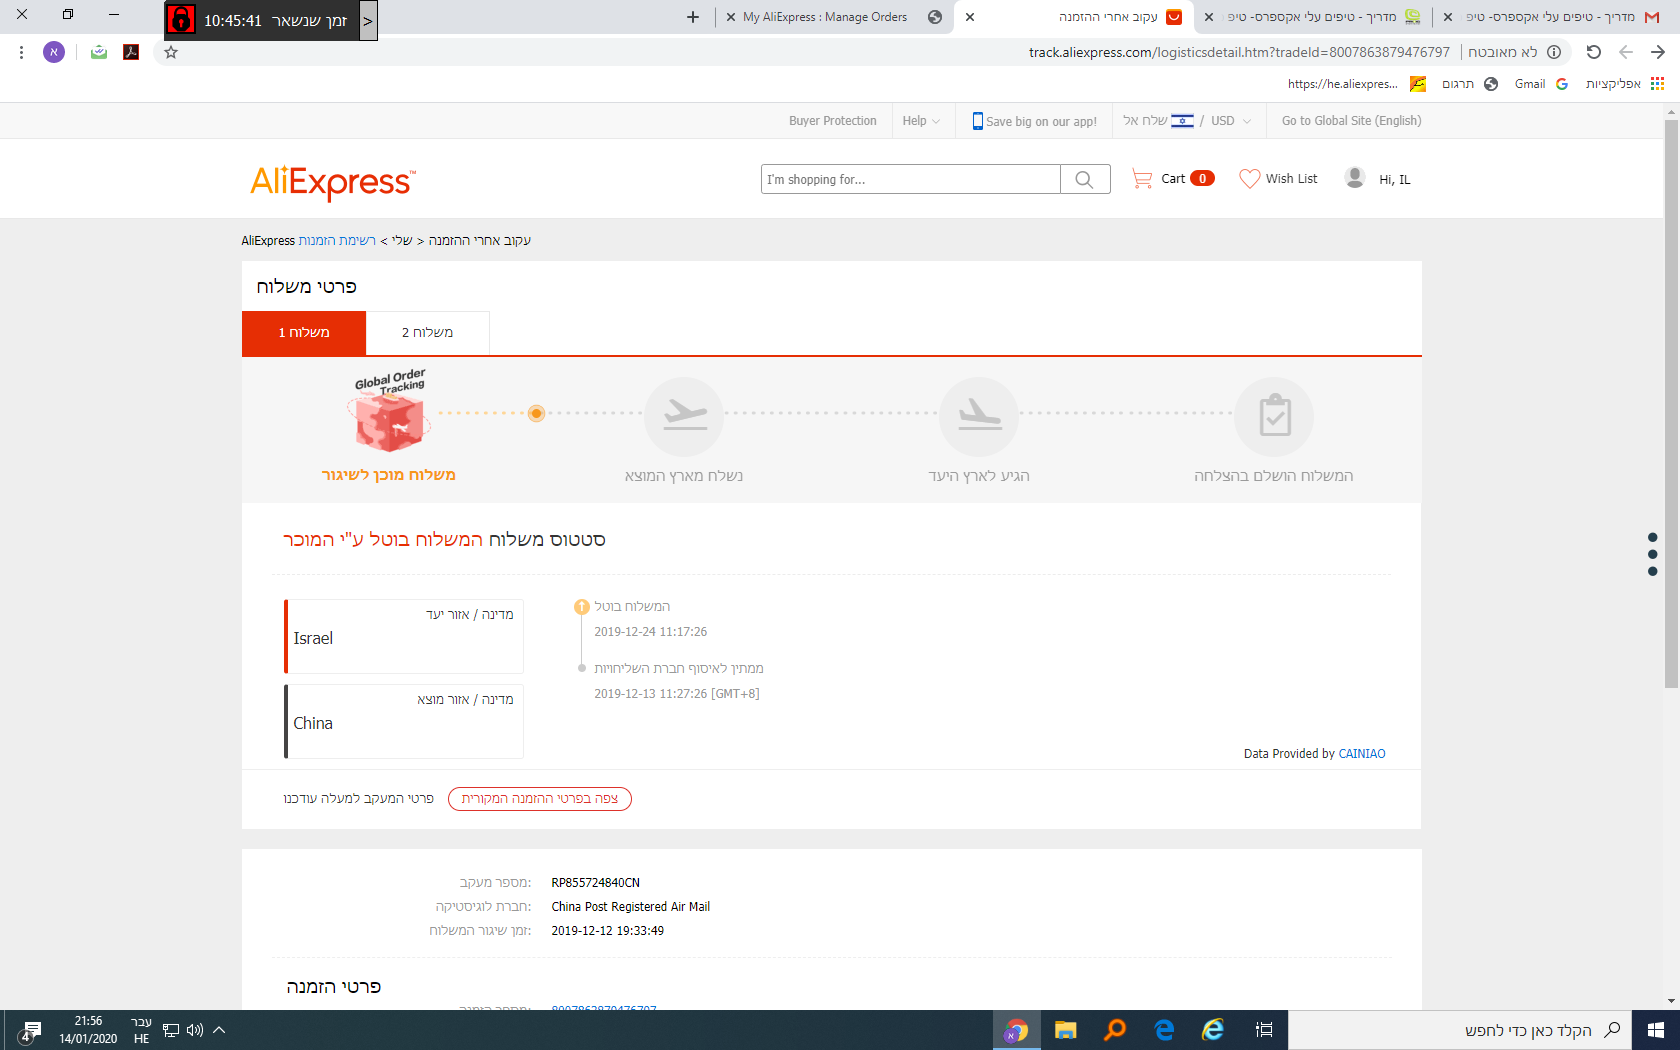Click the China origin card
Image resolution: width=1680 pixels, height=1050 pixels.
[404, 721]
